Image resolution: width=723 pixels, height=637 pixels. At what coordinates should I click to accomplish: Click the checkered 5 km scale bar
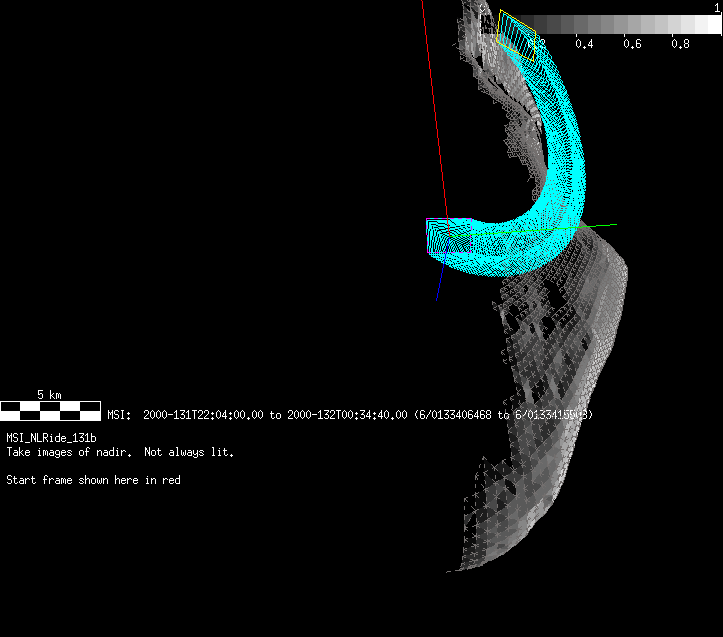51,410
